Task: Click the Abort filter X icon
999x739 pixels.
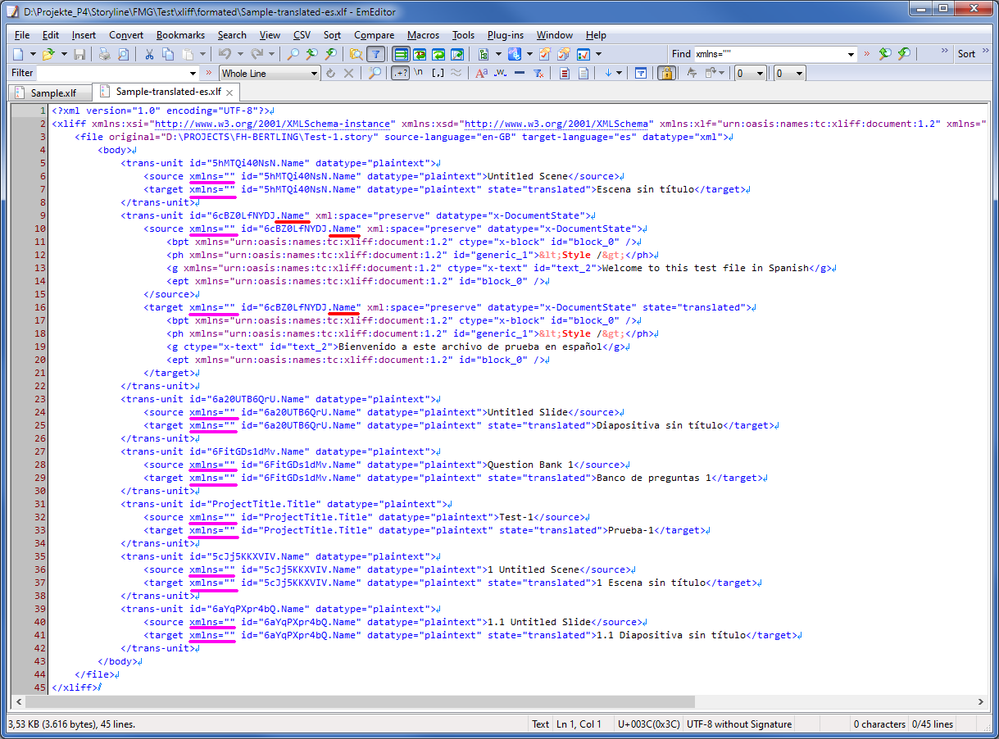Action: (349, 73)
